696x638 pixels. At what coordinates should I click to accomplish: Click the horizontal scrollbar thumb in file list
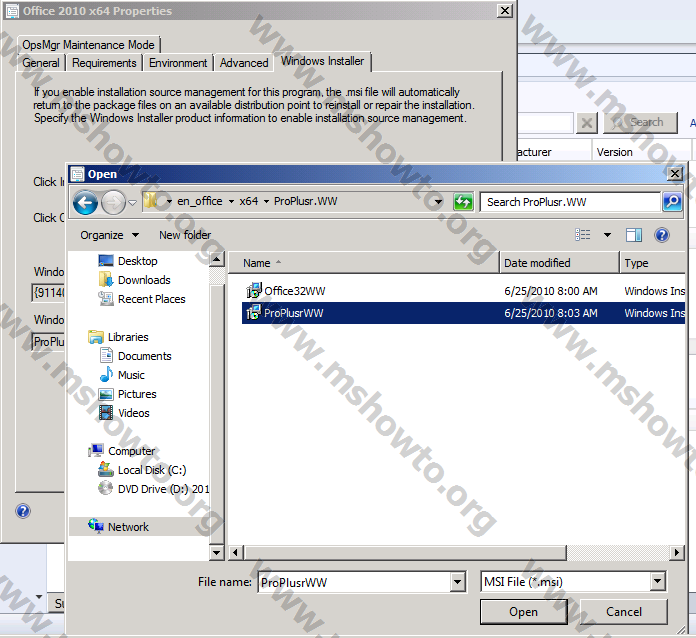coord(405,553)
